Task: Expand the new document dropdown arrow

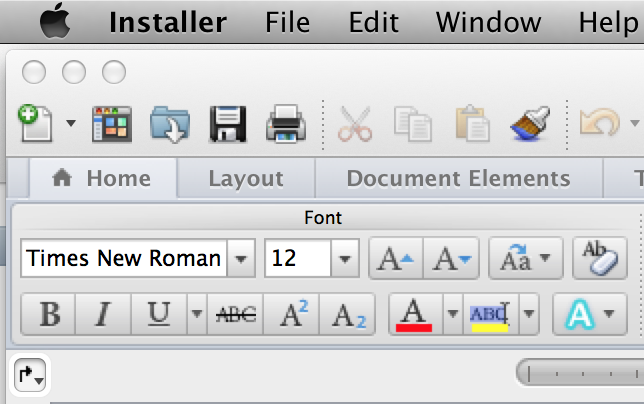Action: [71, 123]
